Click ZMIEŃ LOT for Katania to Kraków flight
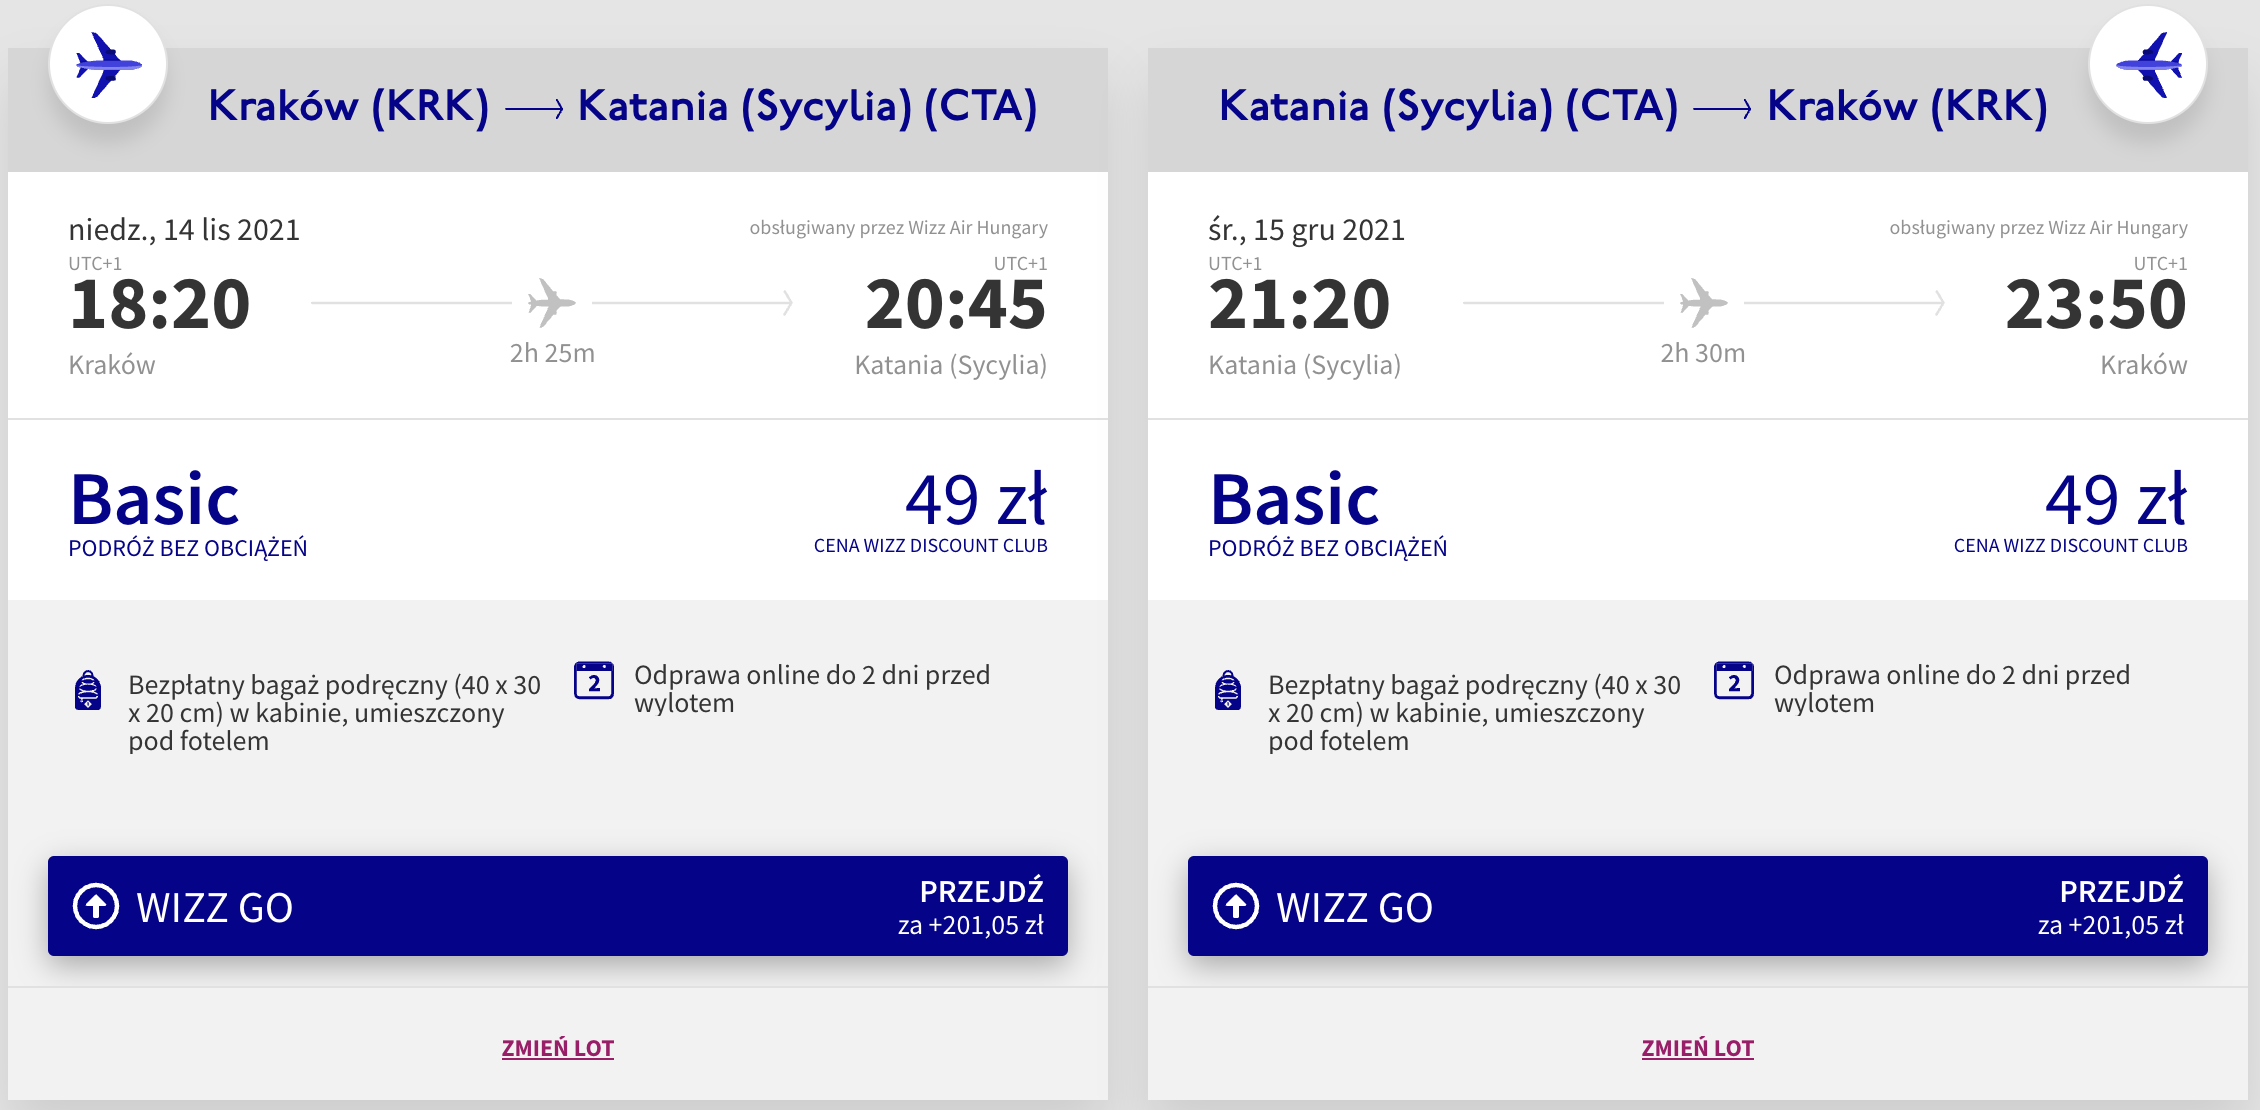The height and width of the screenshot is (1110, 2260). coord(1698,1048)
